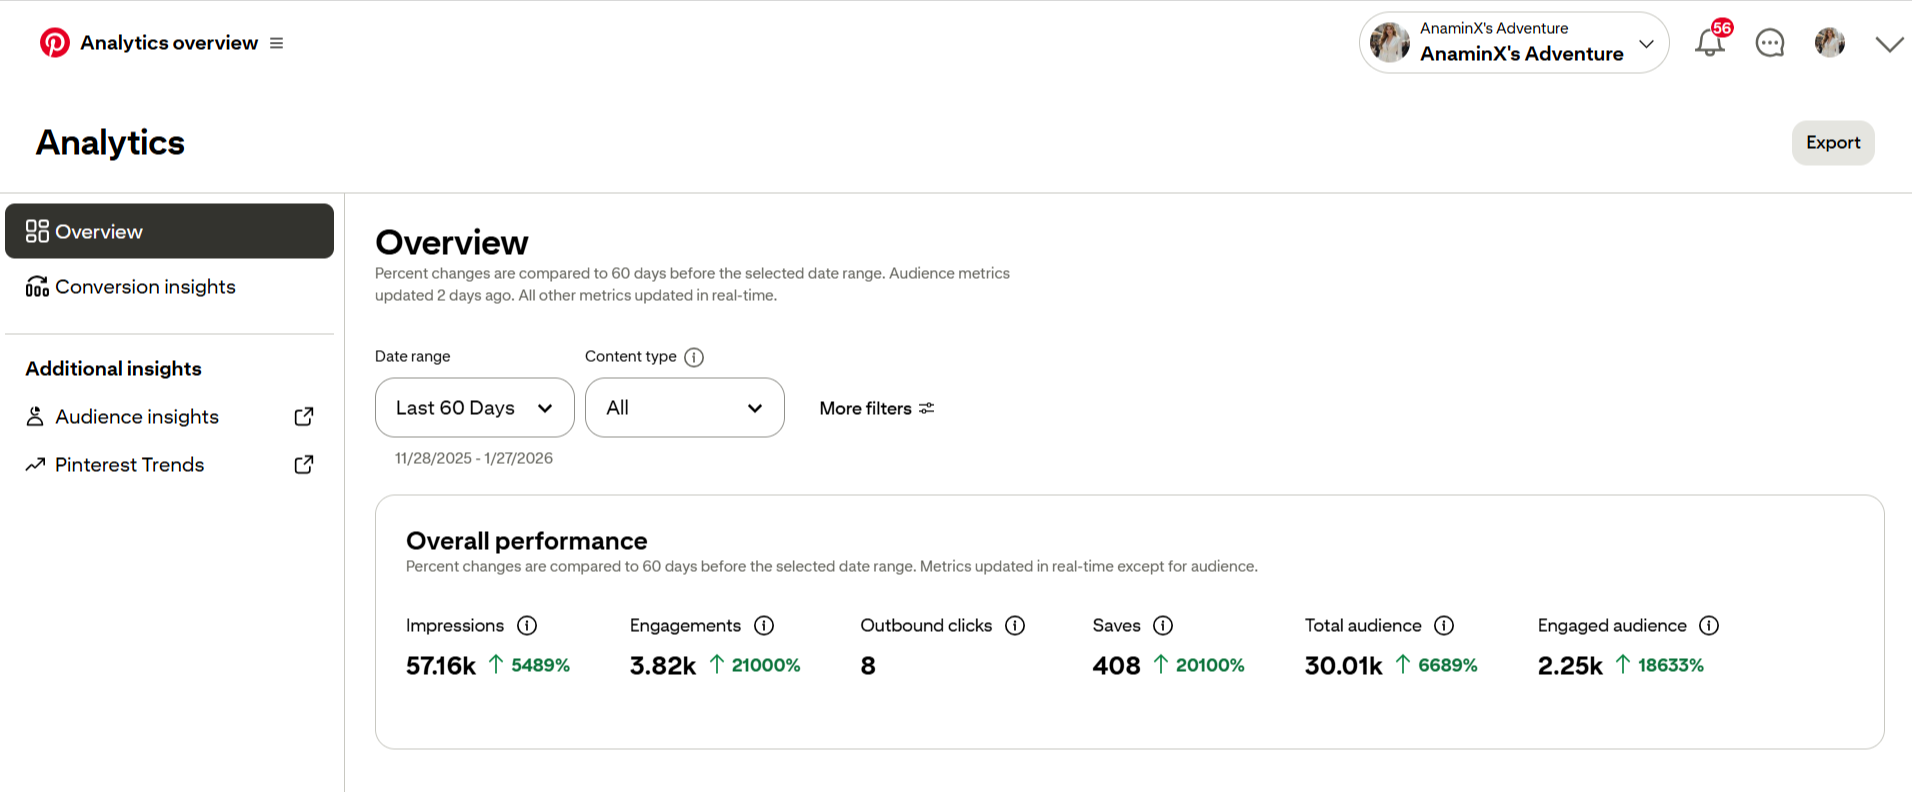Click the Outbound clicks info icon
This screenshot has height=792, width=1912.
[1015, 625]
